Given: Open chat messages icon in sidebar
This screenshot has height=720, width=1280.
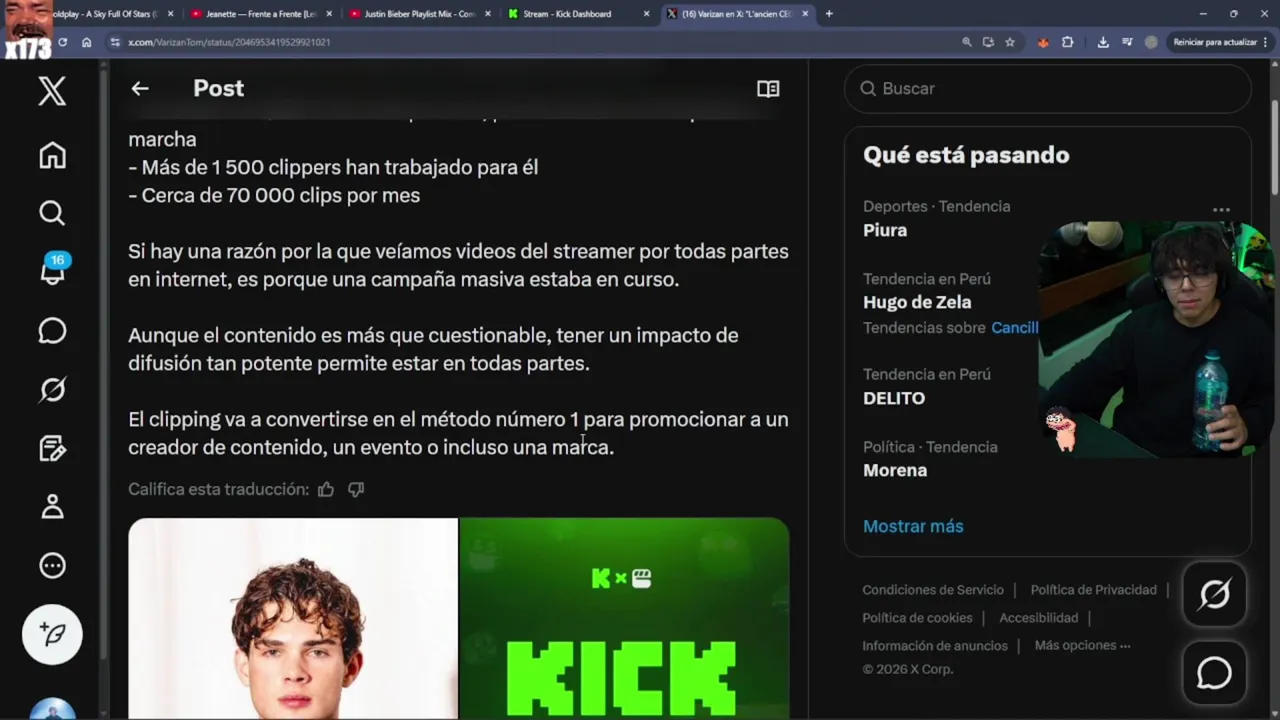Looking at the screenshot, I should [x=52, y=331].
